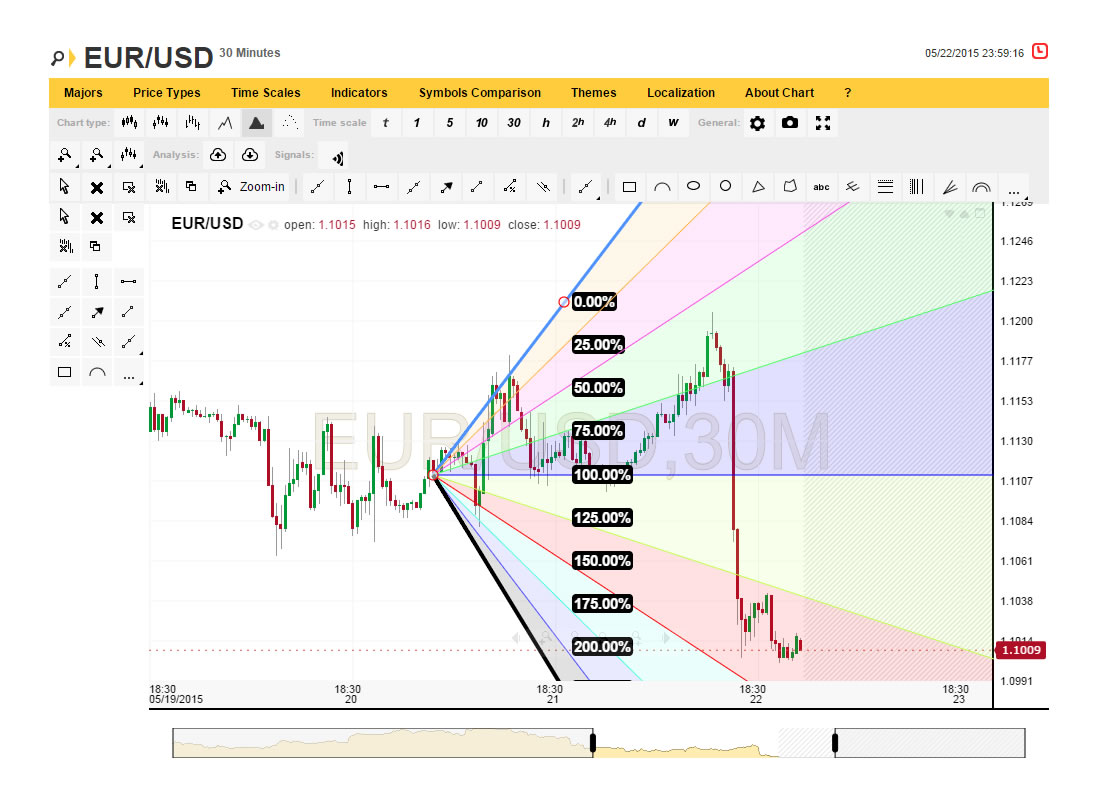Upload analysis with cloud upload icon
The height and width of the screenshot is (800, 1100).
click(x=218, y=155)
